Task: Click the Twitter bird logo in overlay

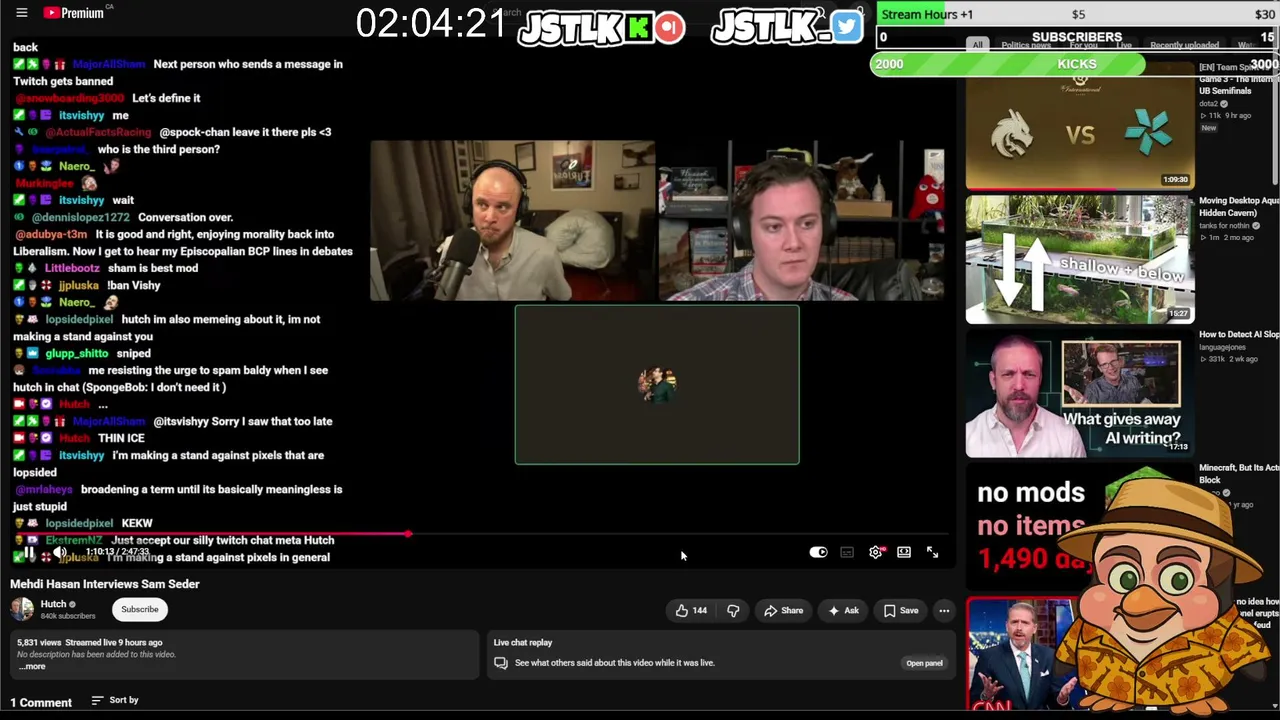Action: pyautogui.click(x=846, y=25)
